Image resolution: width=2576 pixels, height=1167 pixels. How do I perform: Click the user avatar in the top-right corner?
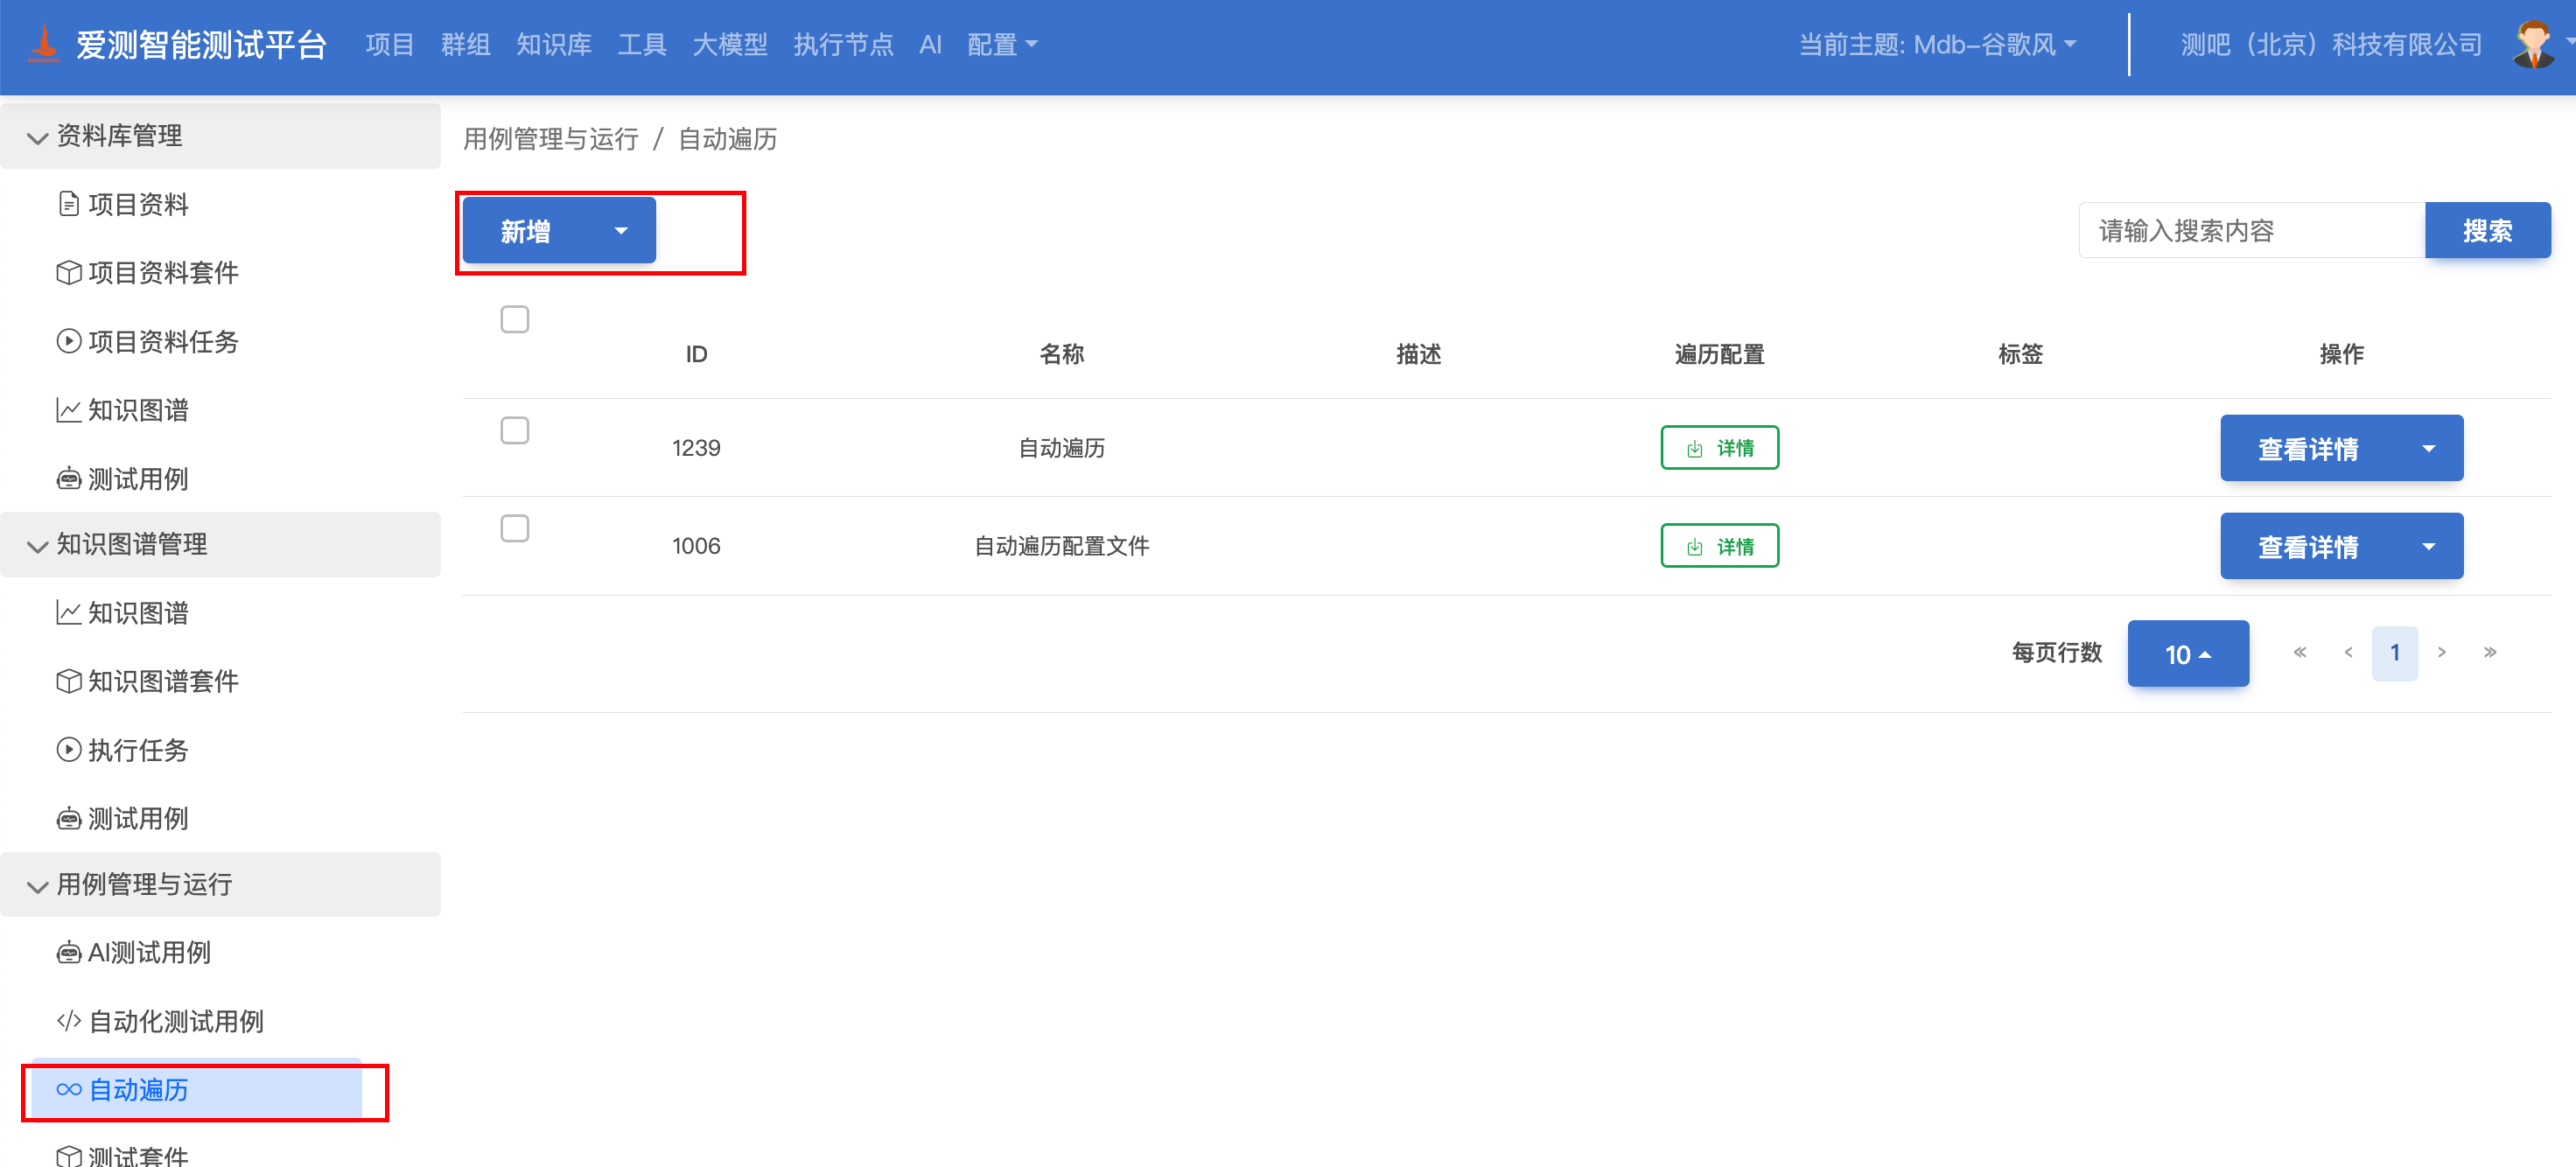click(x=2533, y=44)
